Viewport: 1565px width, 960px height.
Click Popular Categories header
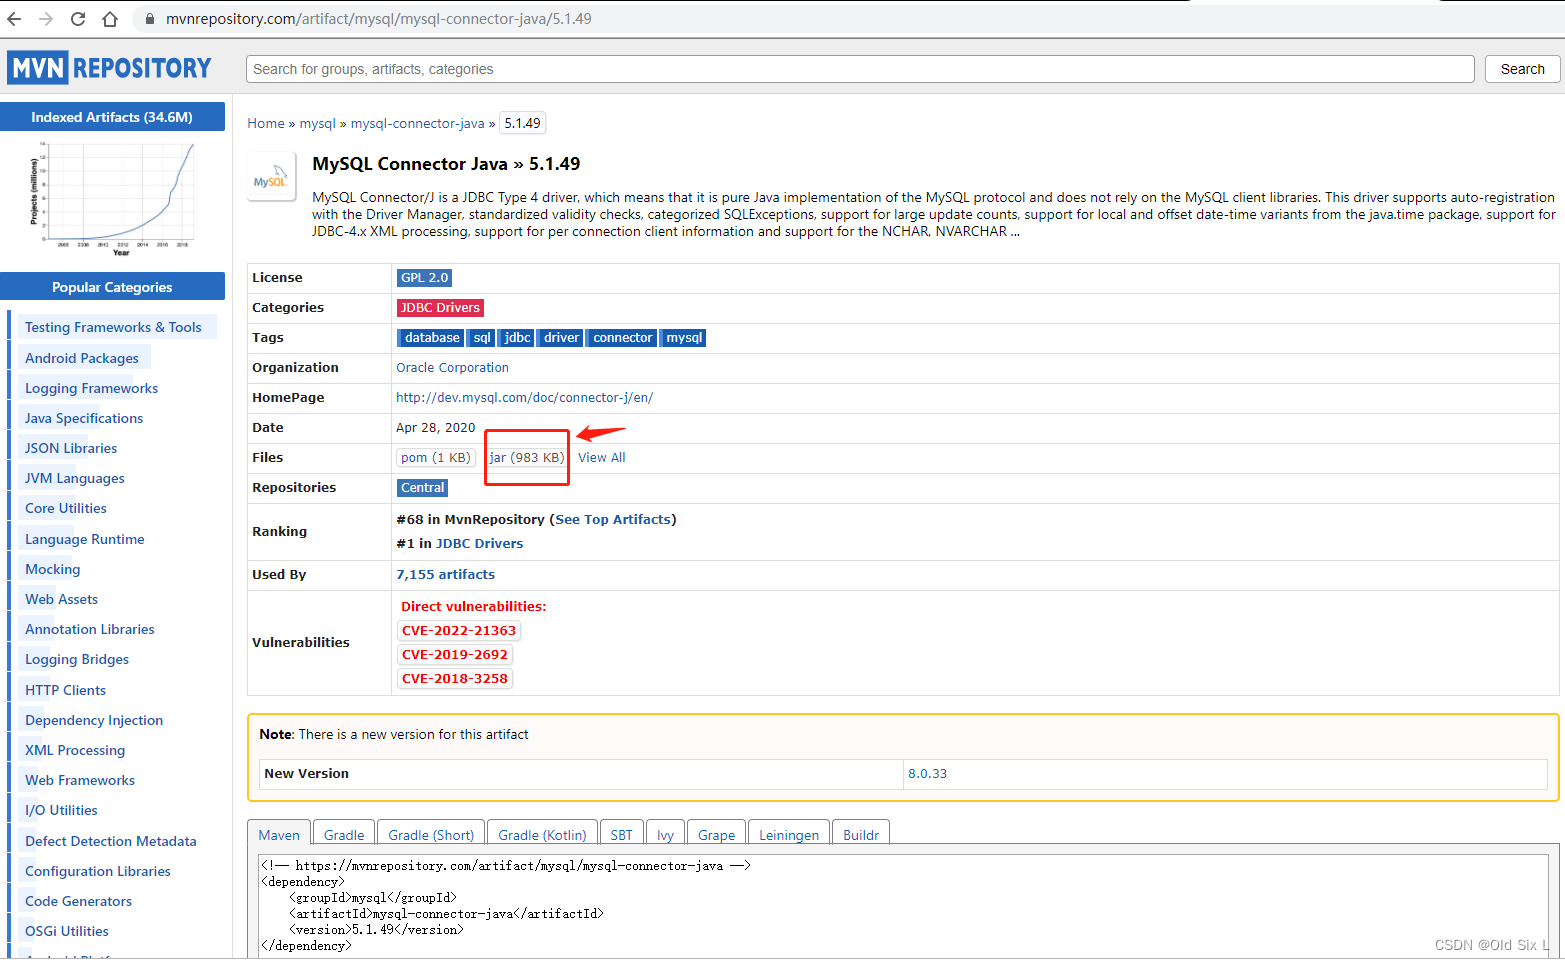[112, 287]
